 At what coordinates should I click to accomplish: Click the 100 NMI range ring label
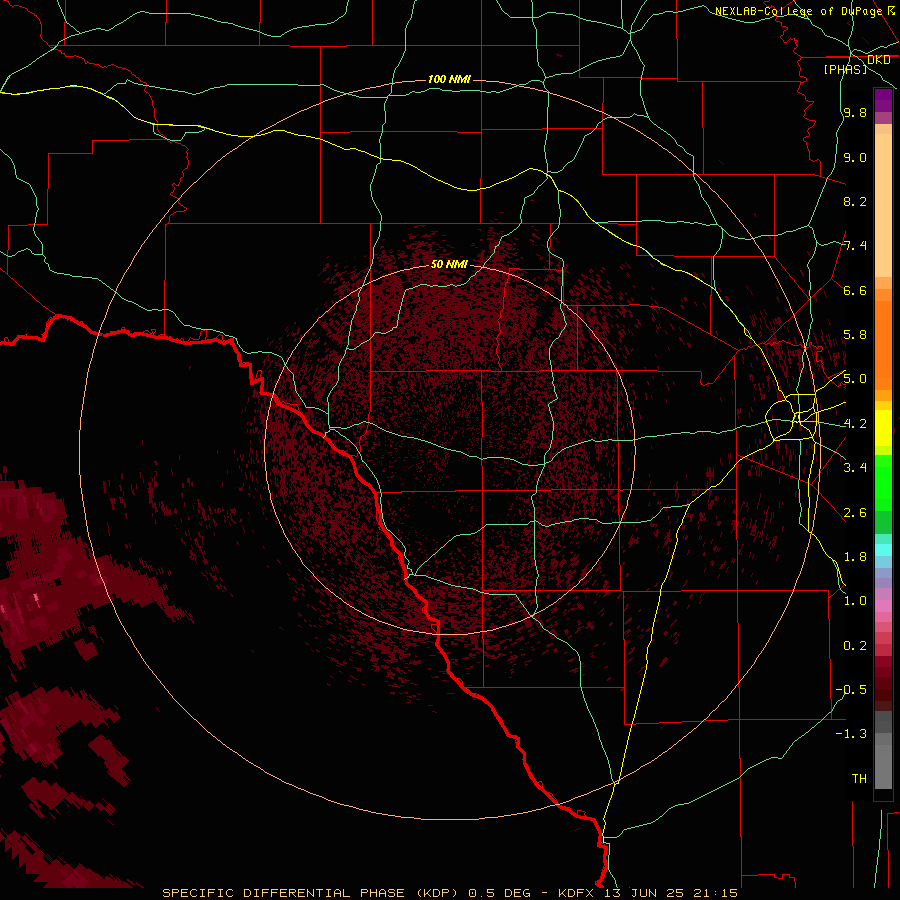click(449, 79)
